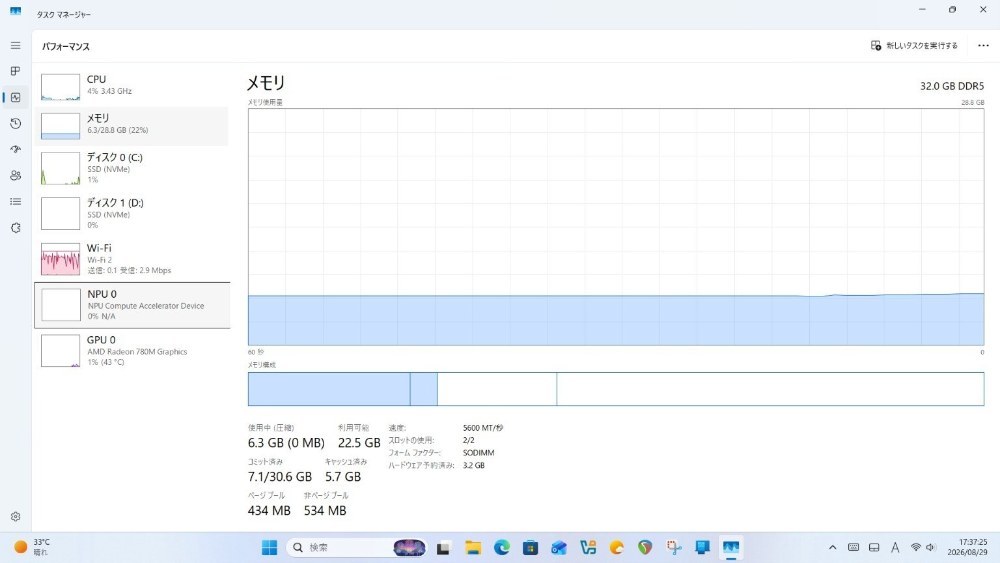Select ディスク 0 (C:) performance item
The image size is (1000, 563).
coord(132,168)
